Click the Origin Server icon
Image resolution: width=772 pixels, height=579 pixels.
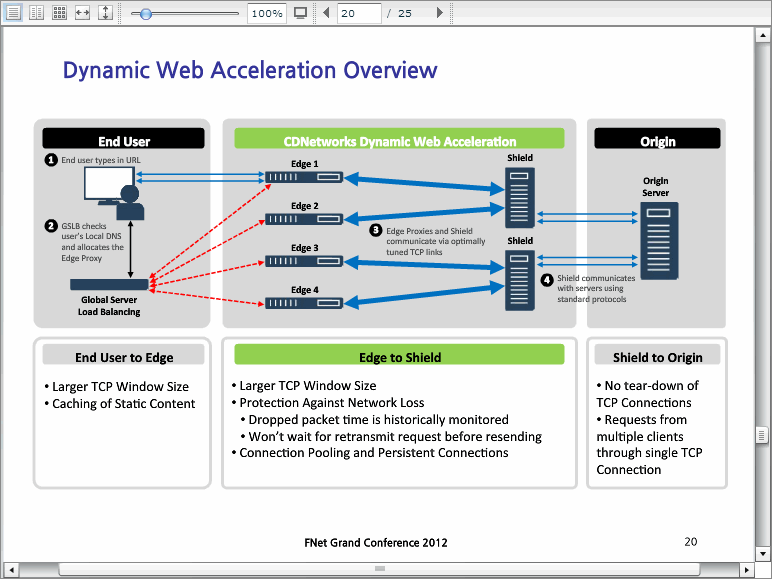tap(659, 241)
